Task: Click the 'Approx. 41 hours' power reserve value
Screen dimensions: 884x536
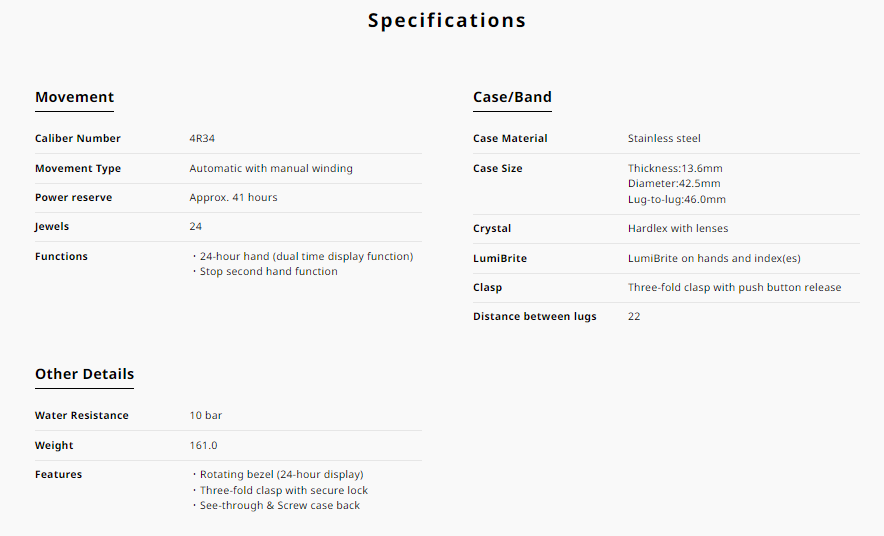Action: pos(233,198)
